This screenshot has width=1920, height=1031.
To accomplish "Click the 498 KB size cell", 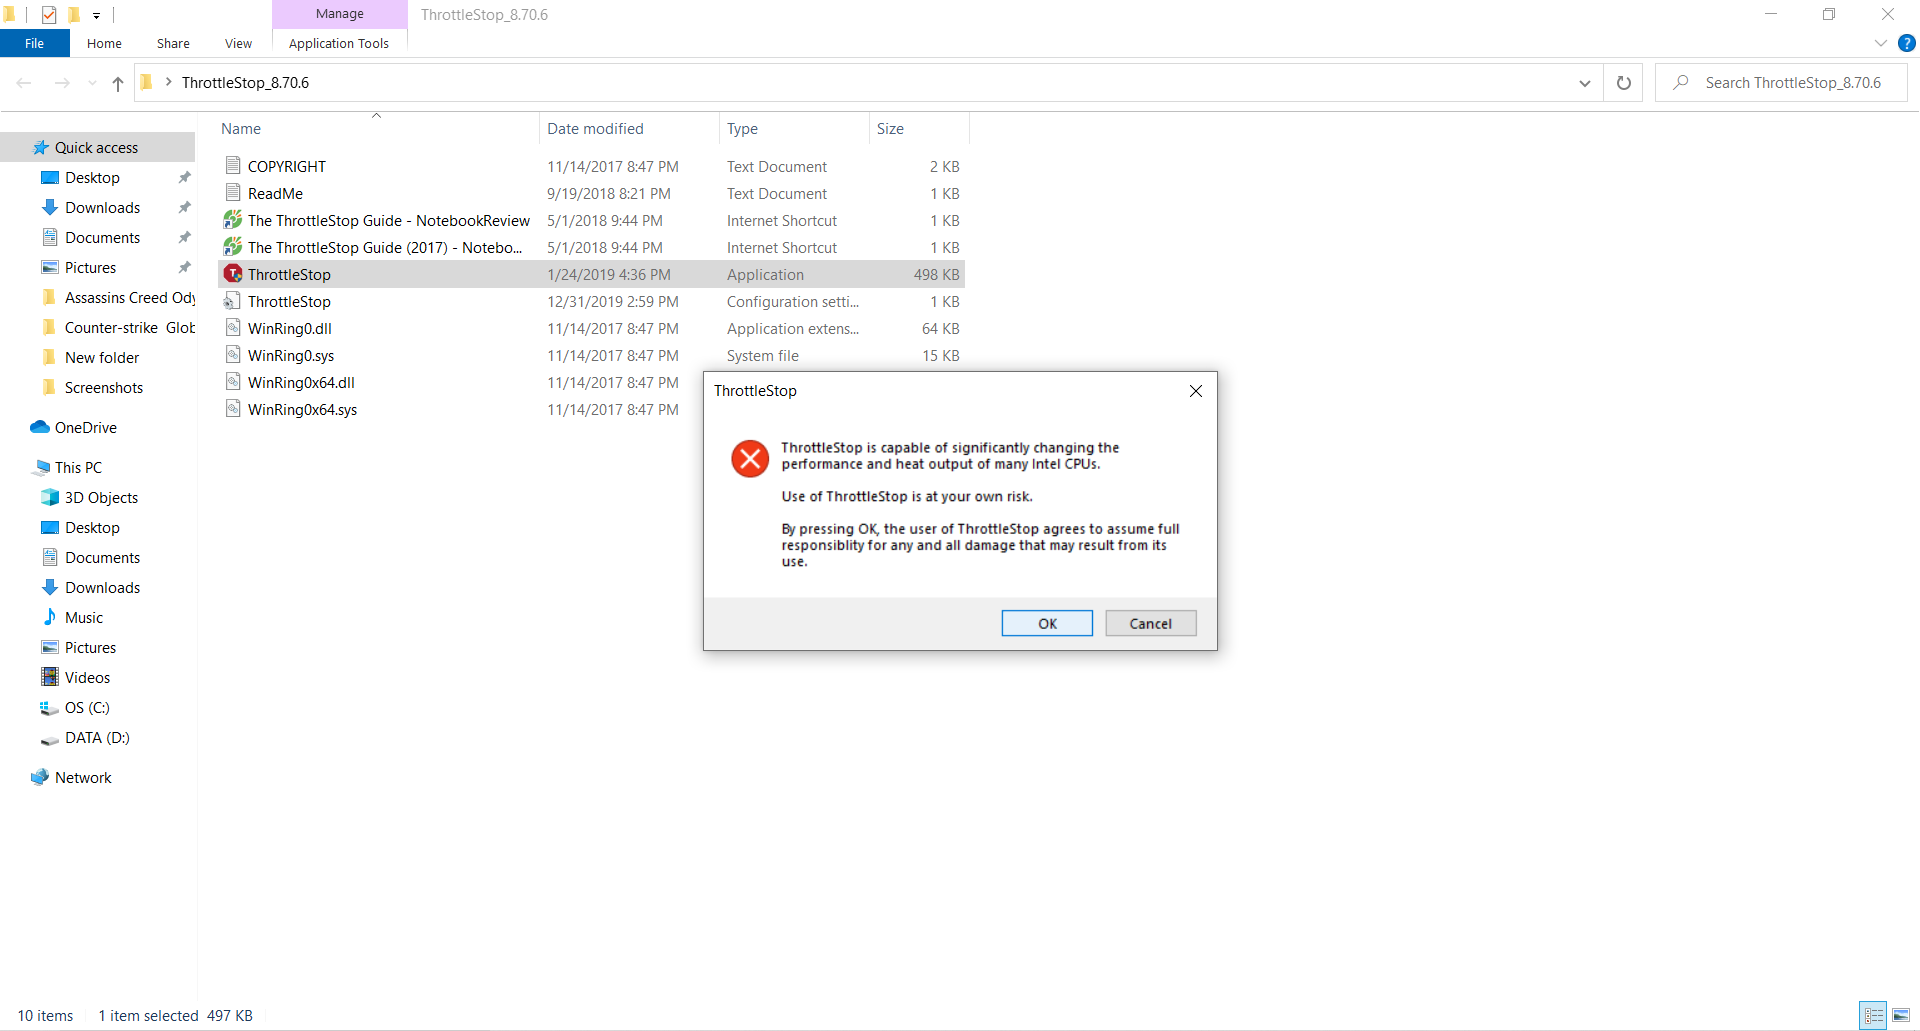I will click(x=936, y=274).
